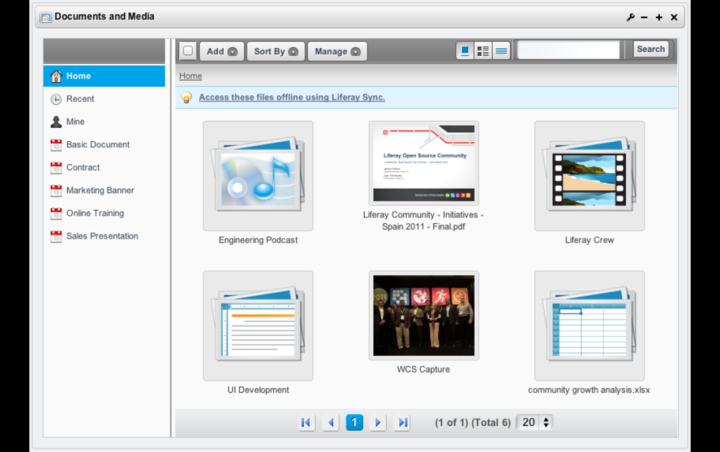Go to next page arrow

(378, 422)
